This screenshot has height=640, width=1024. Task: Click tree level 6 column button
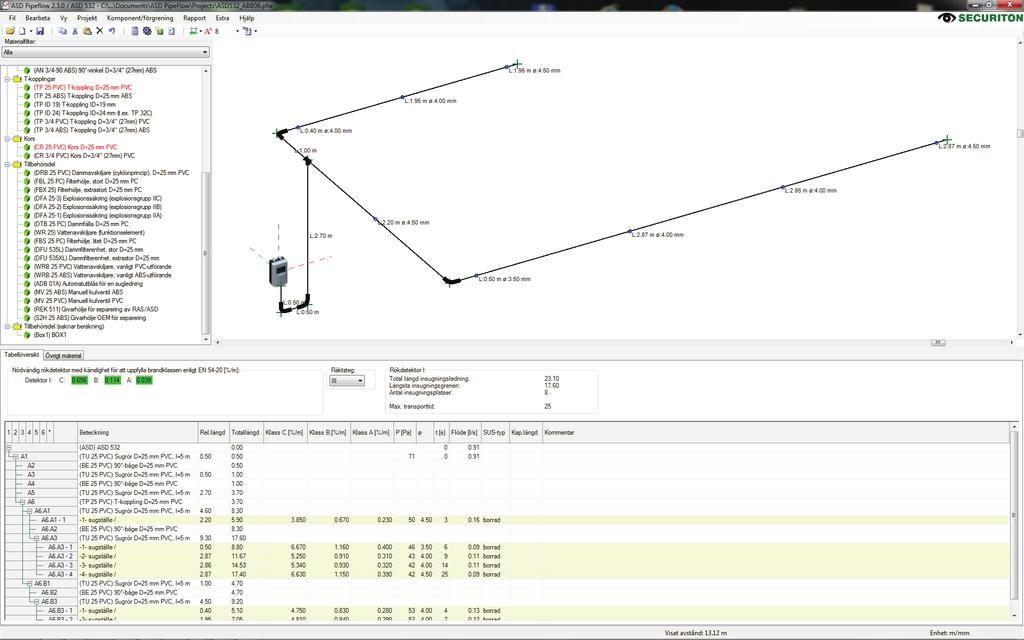coord(43,432)
